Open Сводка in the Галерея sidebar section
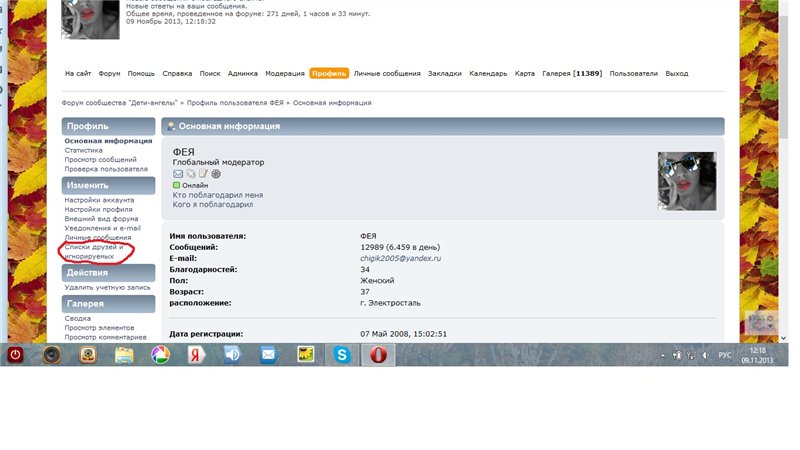Viewport: 800px width, 450px height. click(78, 318)
